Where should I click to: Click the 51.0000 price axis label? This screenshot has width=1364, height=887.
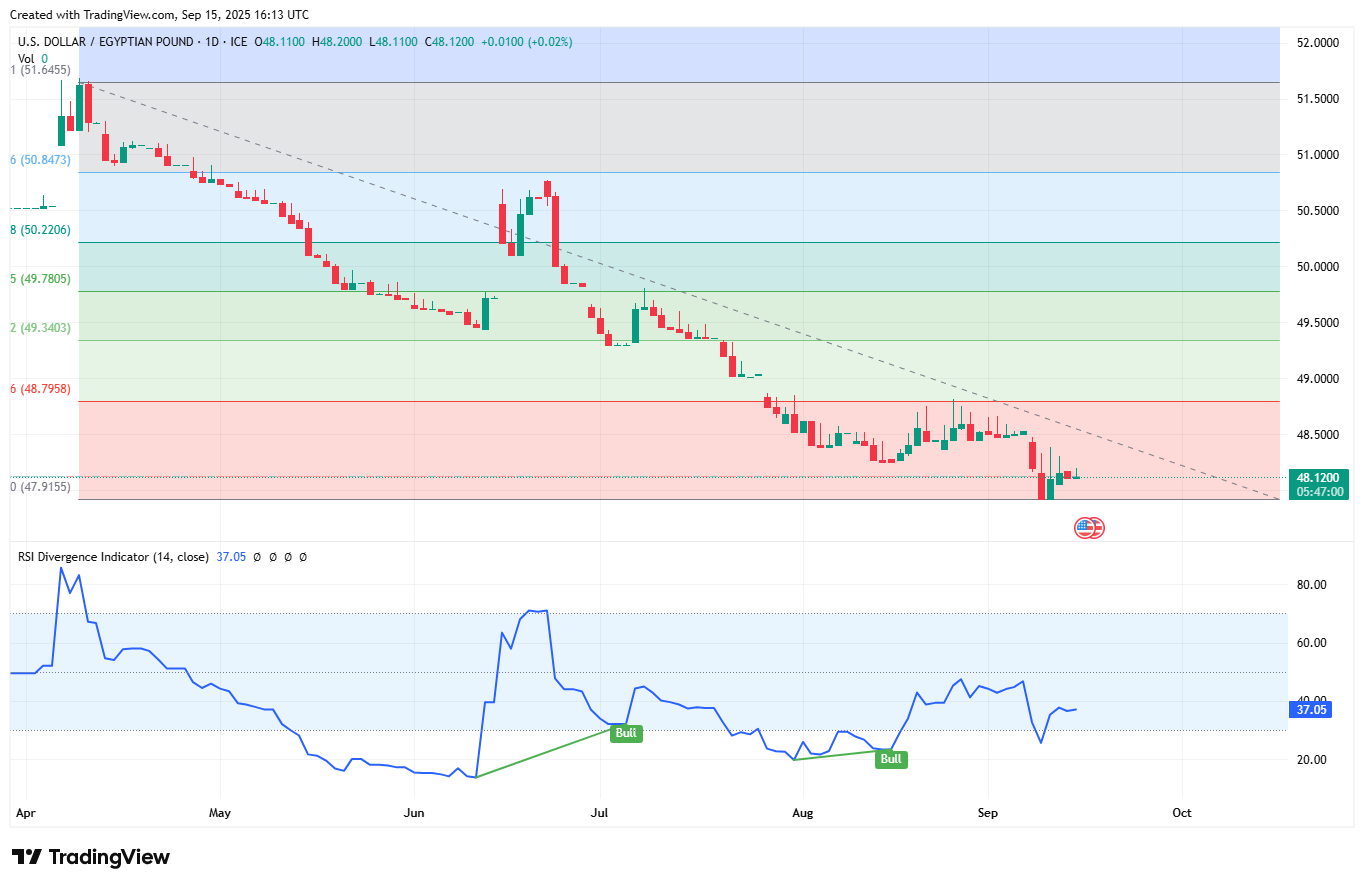(1316, 155)
